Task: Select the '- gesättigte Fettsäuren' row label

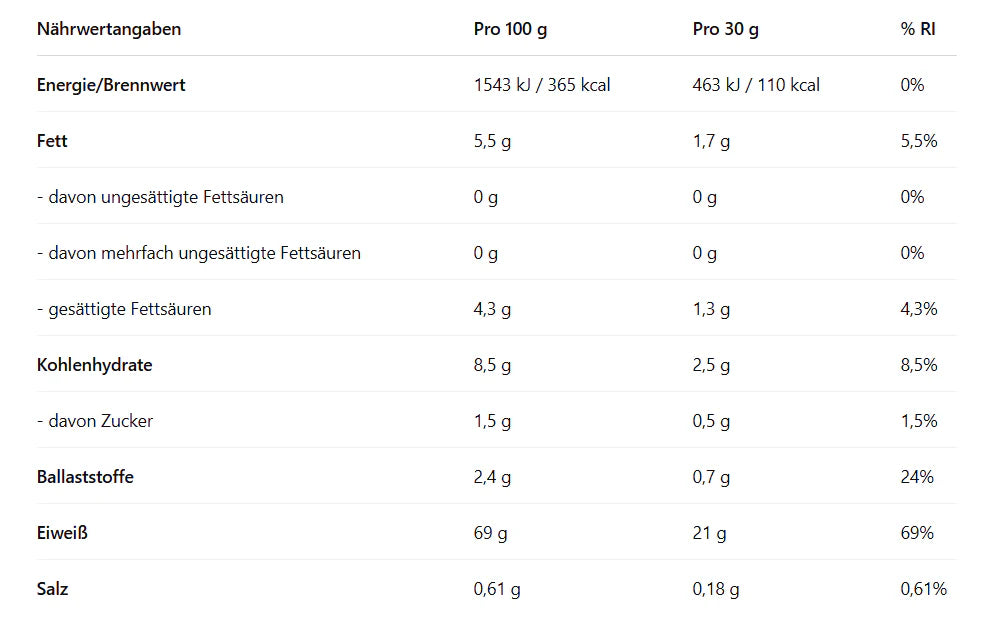Action: tap(124, 309)
